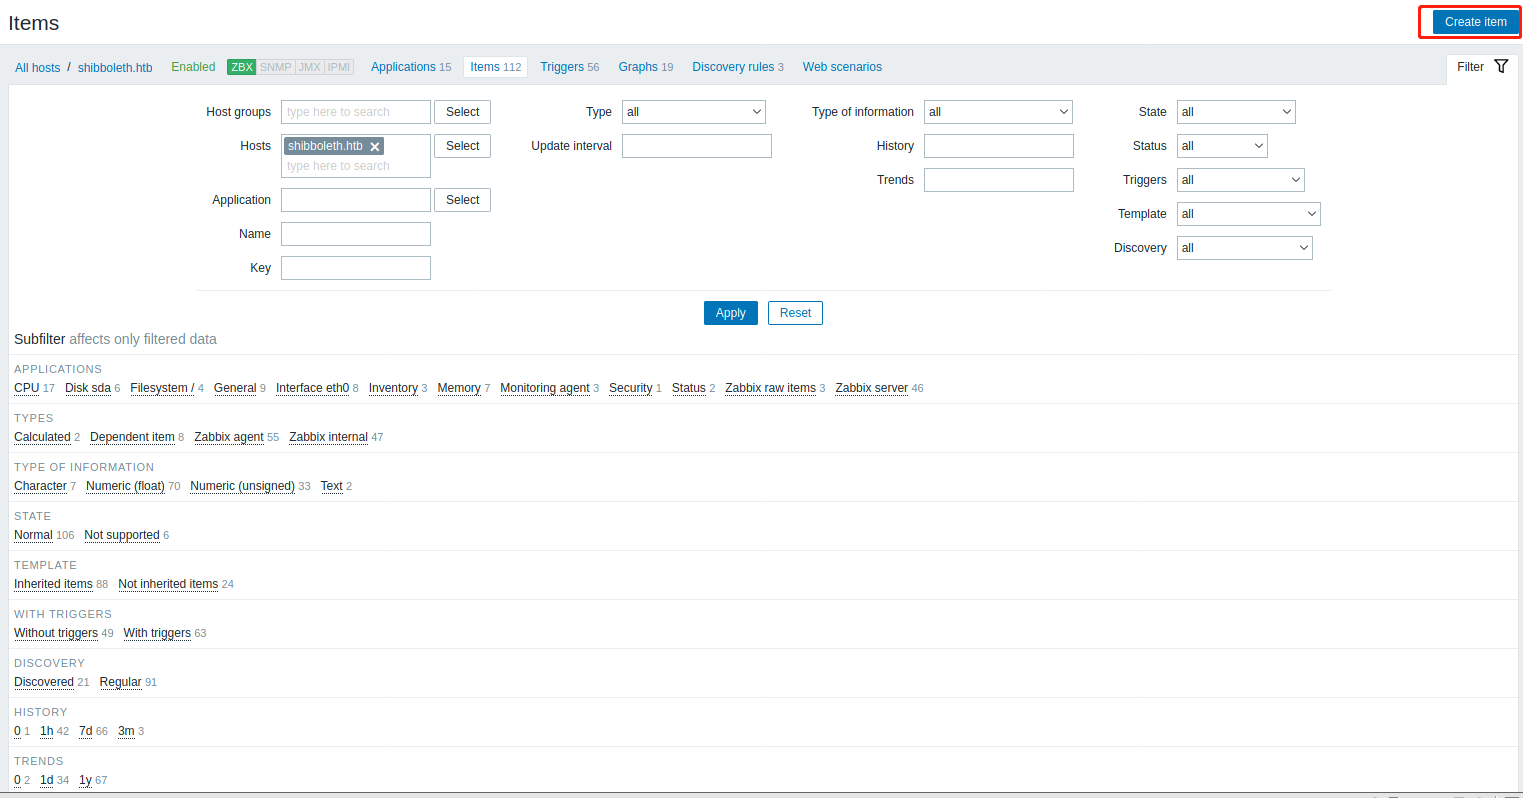
Task: Filter by With triggers
Action: coord(157,633)
